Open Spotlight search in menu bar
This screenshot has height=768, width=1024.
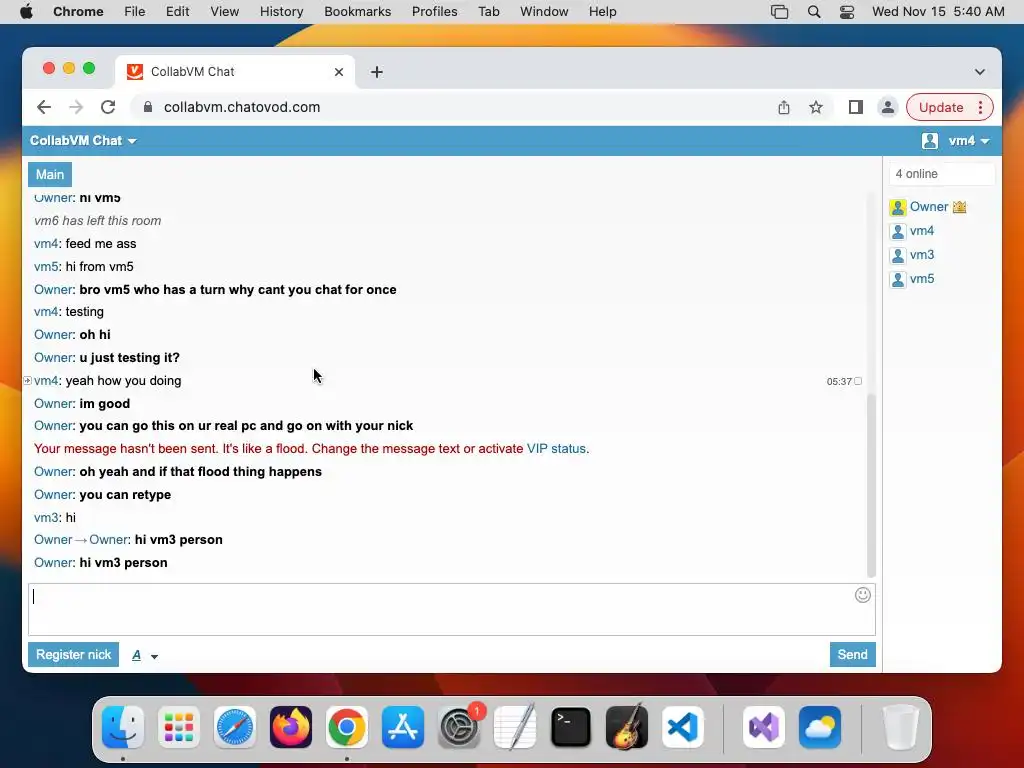tap(814, 12)
